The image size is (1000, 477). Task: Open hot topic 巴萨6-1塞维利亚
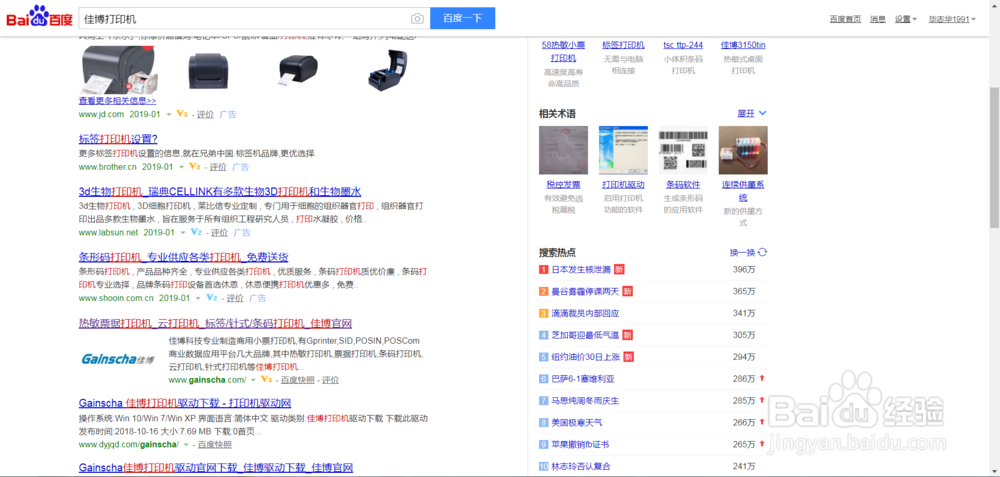pos(583,379)
